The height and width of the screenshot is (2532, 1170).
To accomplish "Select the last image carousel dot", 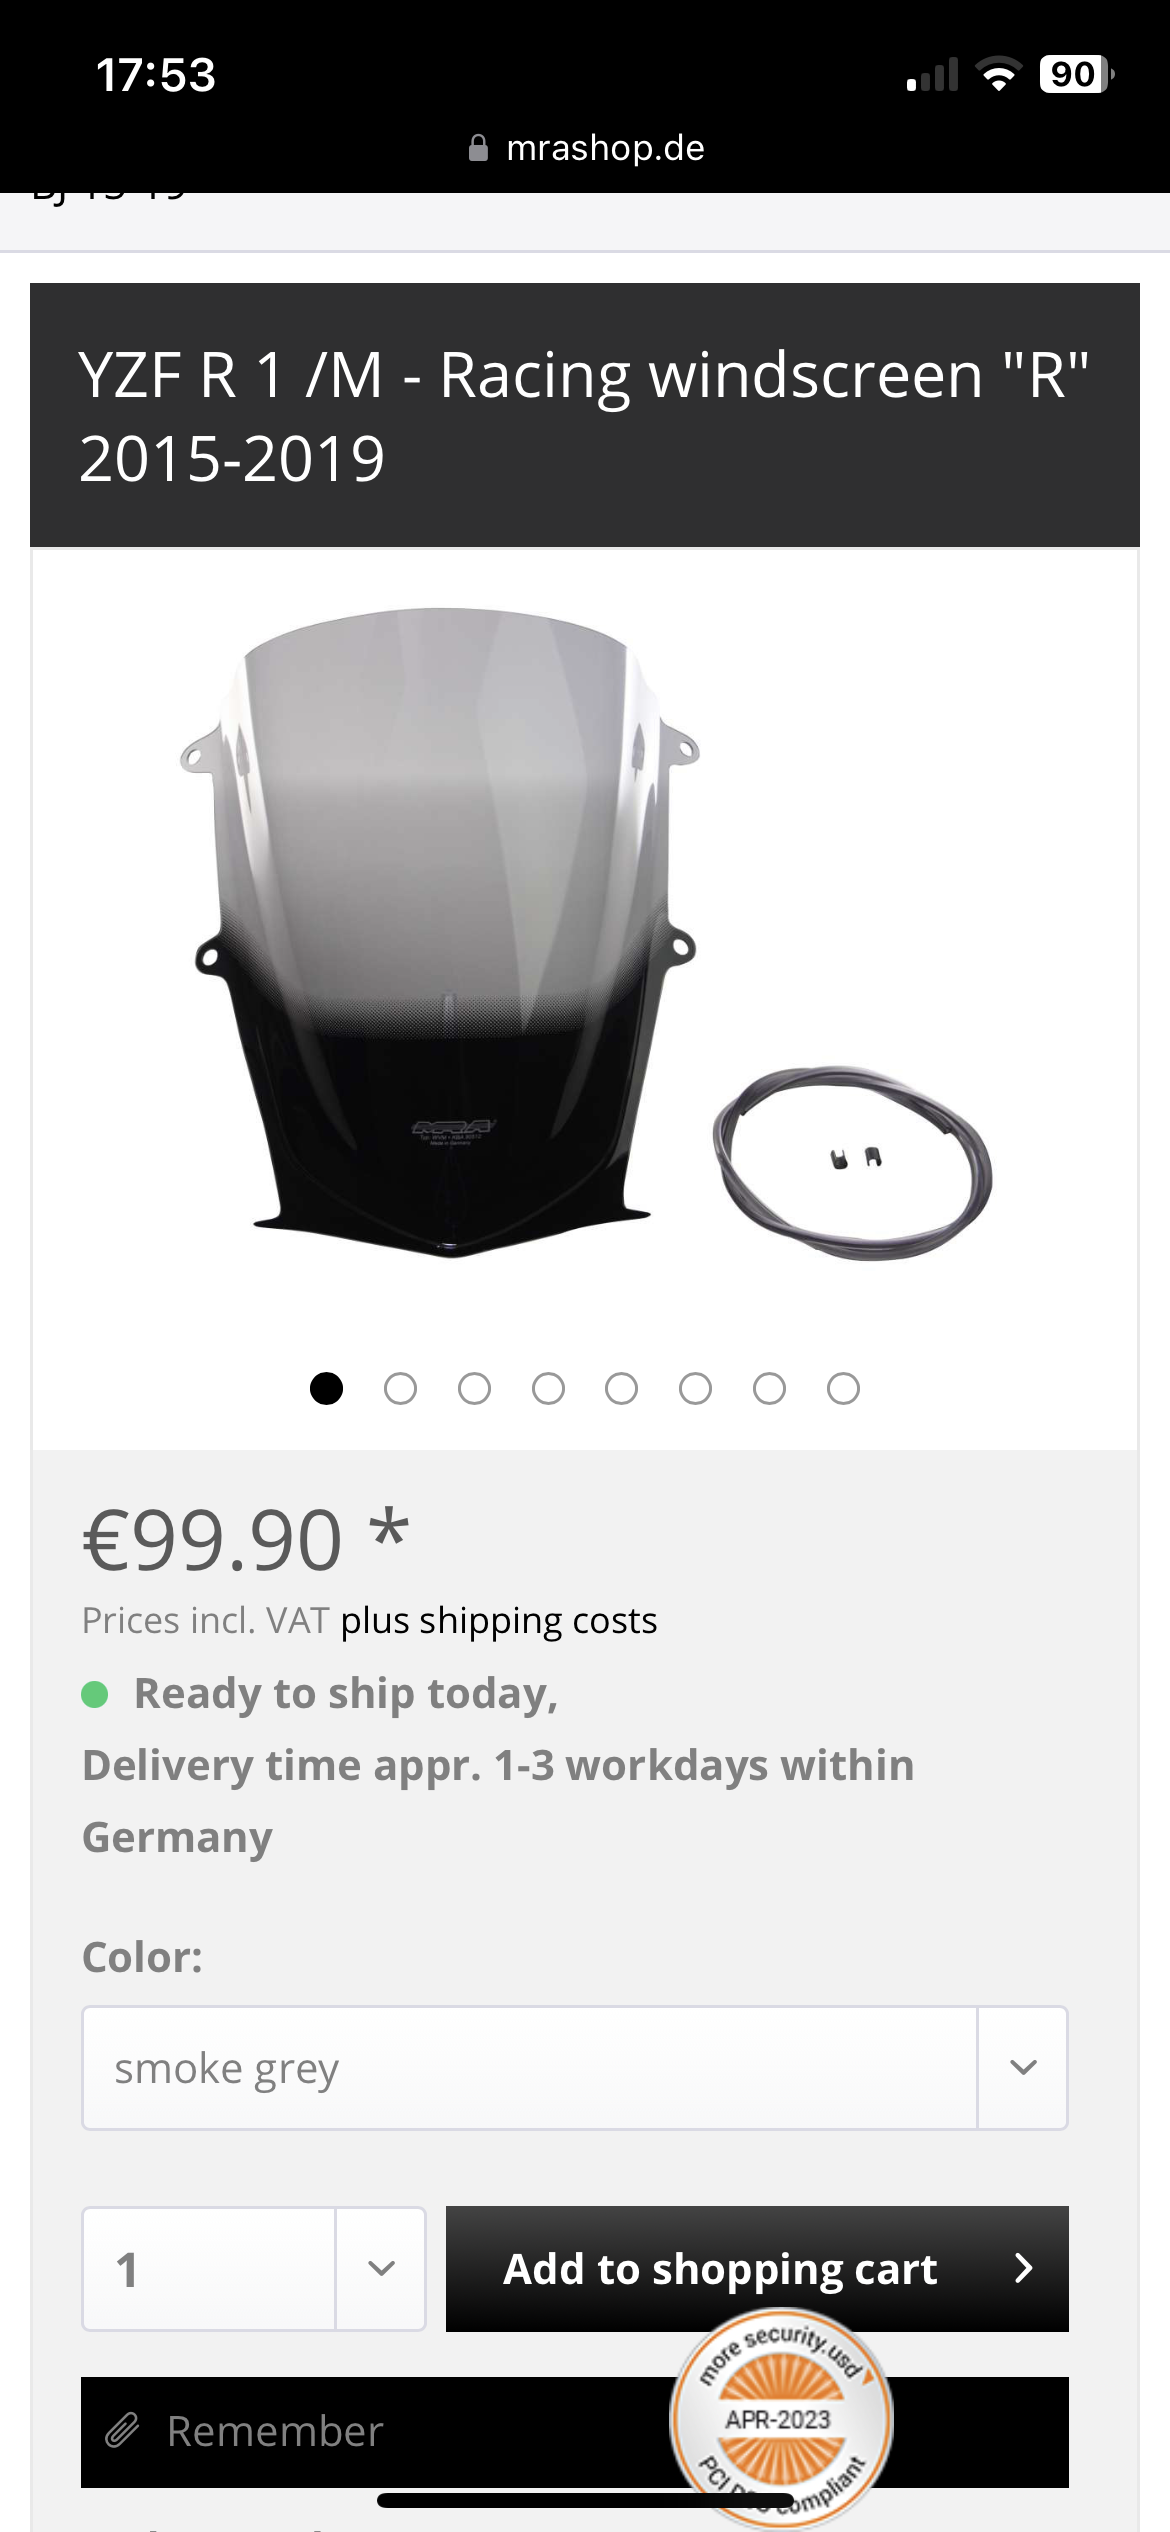I will [843, 1388].
